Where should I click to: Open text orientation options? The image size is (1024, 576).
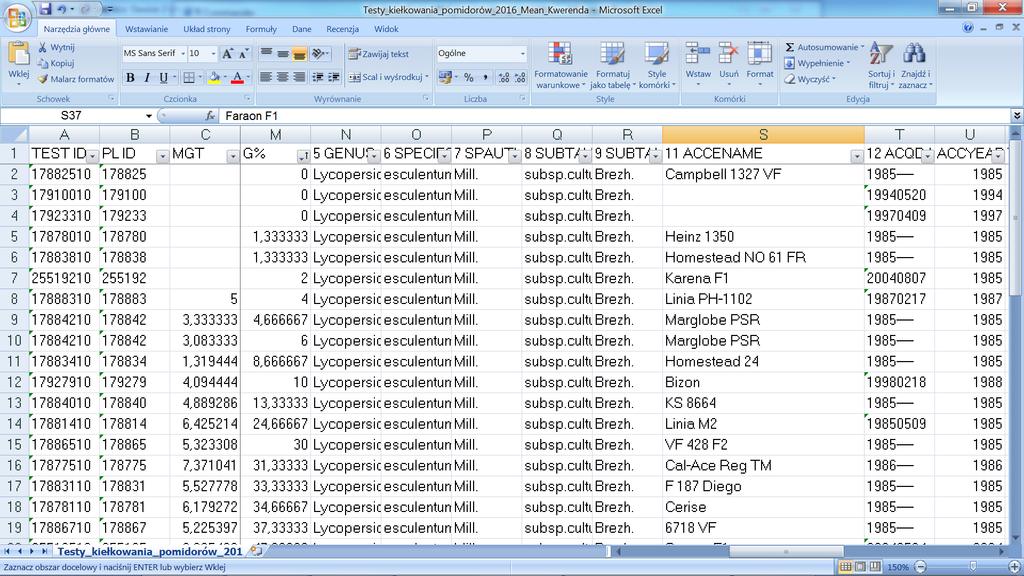(x=319, y=54)
